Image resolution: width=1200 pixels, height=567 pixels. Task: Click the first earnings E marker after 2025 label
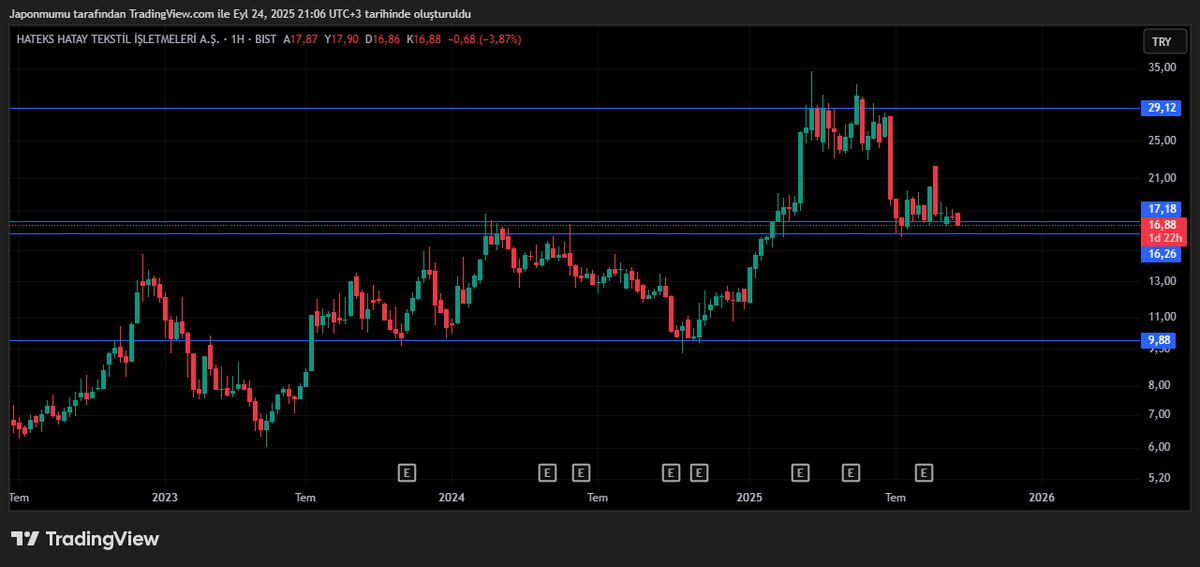[800, 472]
